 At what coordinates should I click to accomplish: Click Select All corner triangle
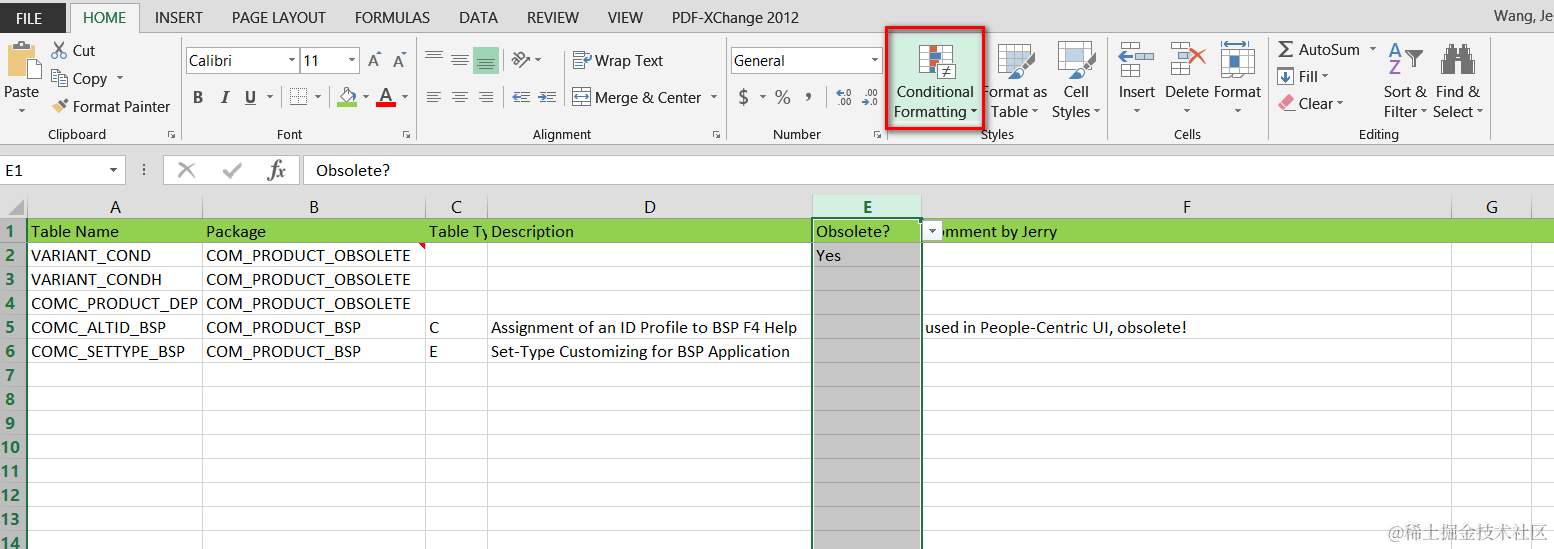pos(14,207)
